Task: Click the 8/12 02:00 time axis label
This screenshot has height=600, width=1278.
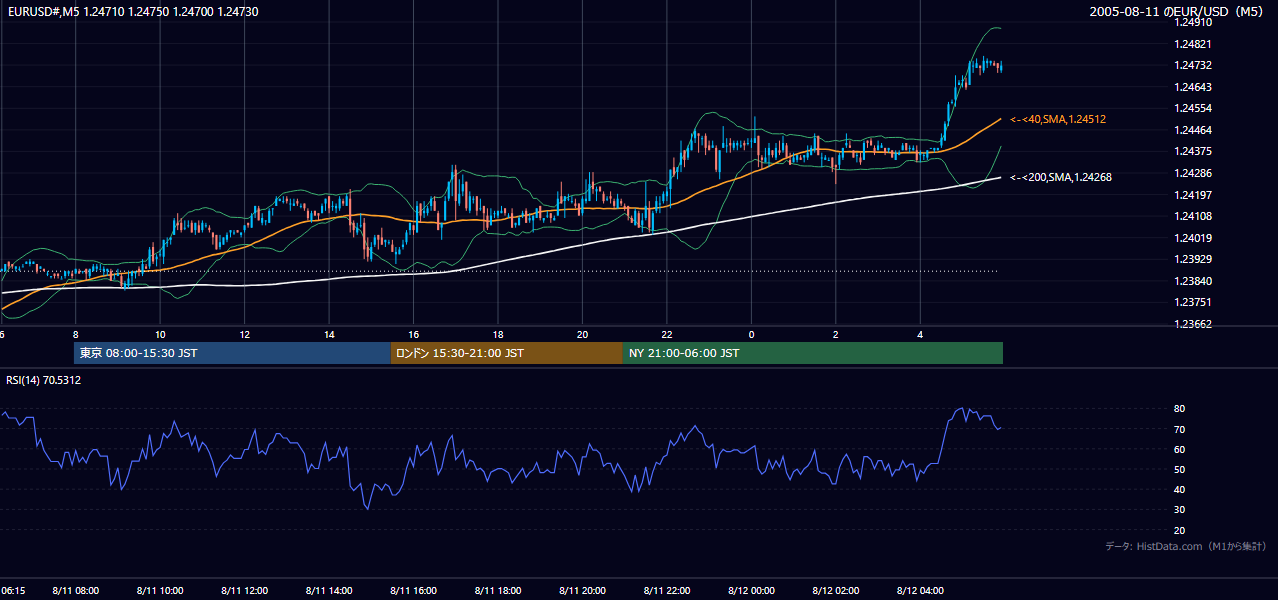Action: tap(836, 591)
